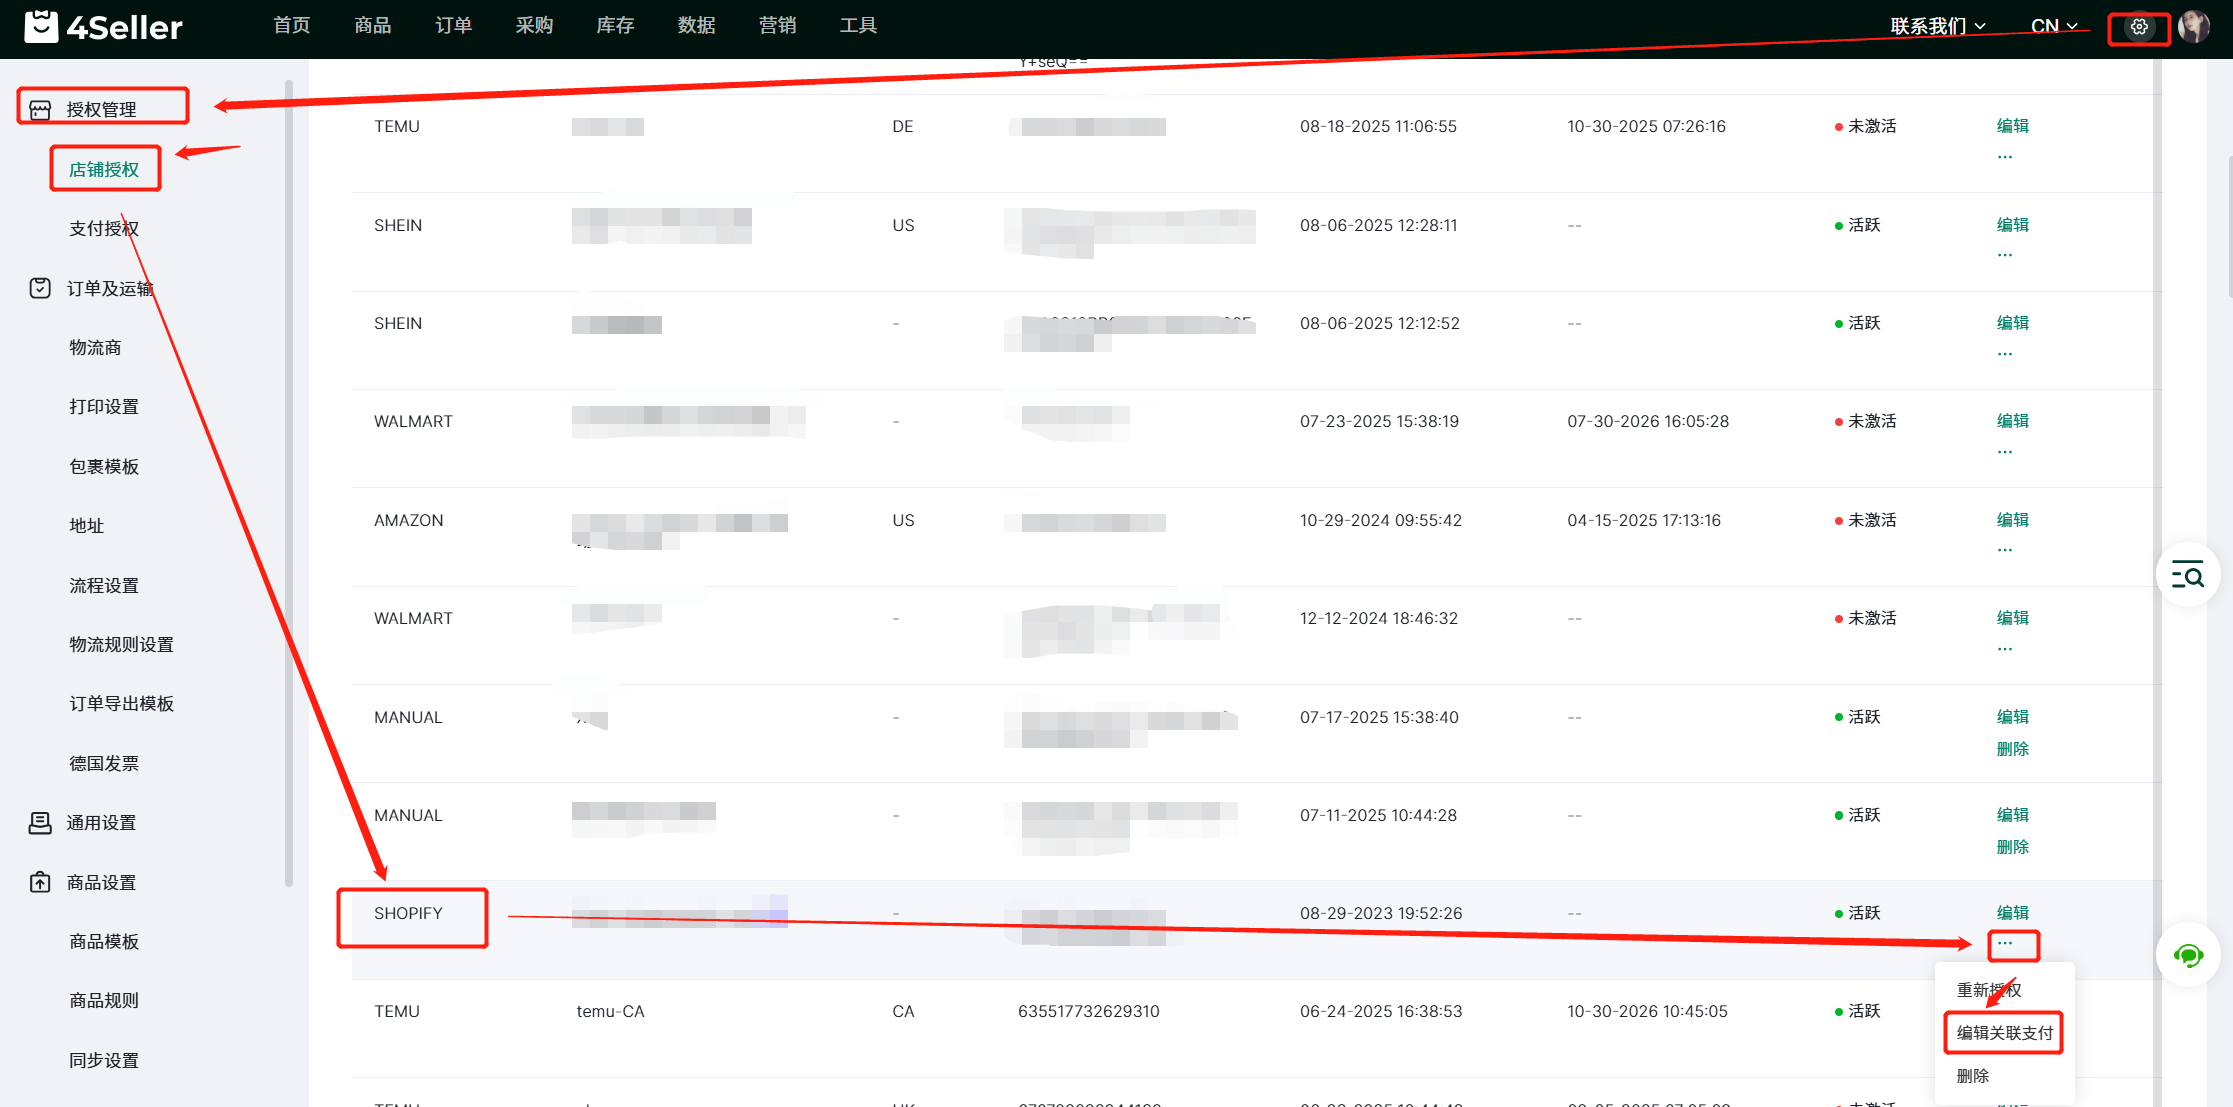This screenshot has height=1107, width=2233.
Task: Open more options for SHOPIFY row
Action: (x=2005, y=943)
